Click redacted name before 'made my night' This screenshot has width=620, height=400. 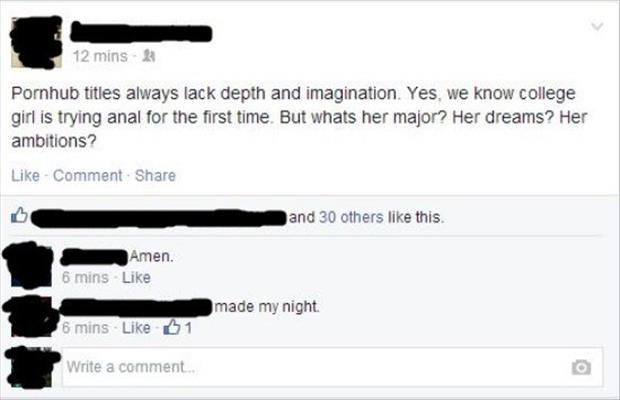click(x=135, y=307)
